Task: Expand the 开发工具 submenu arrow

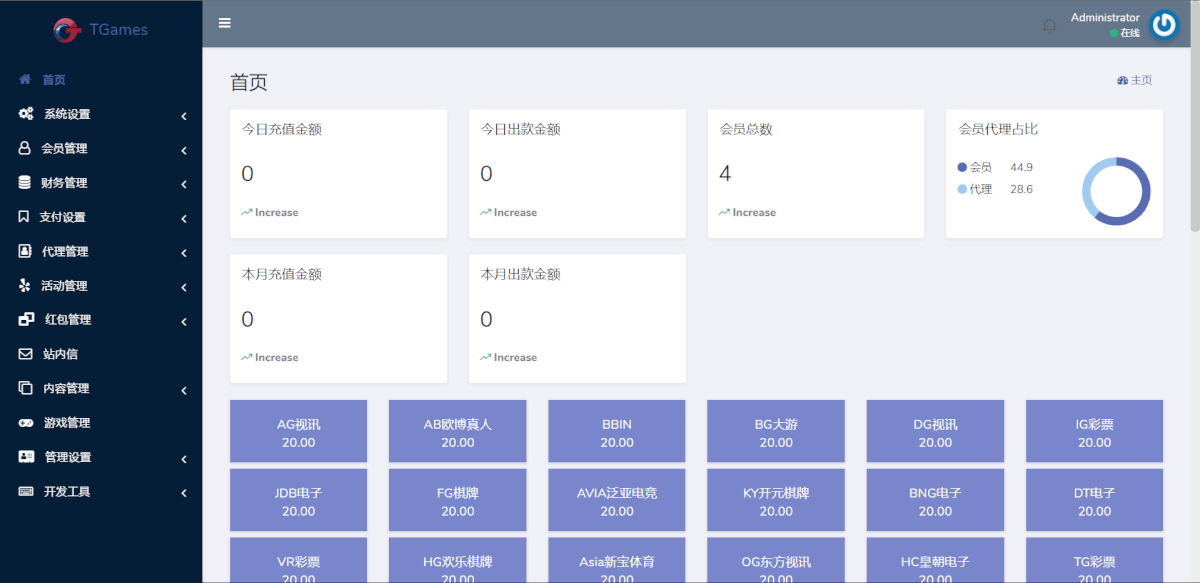Action: click(x=184, y=493)
